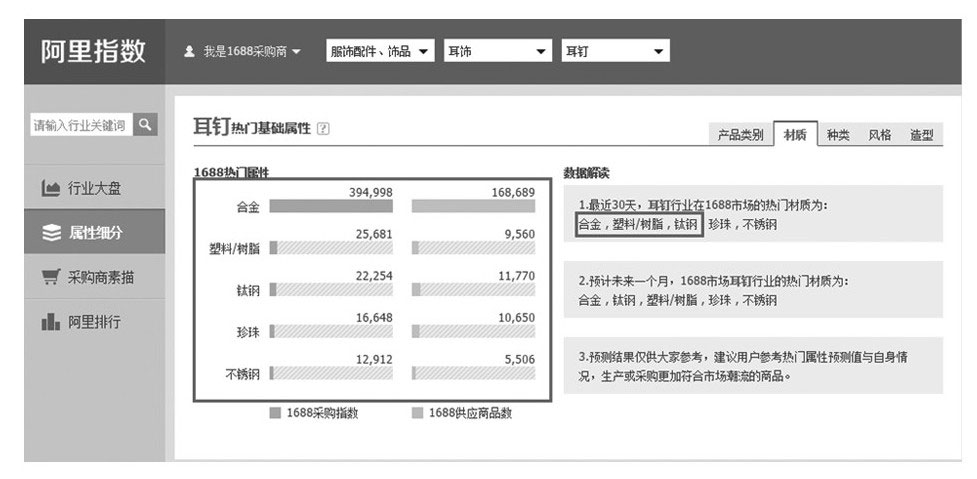Click insight 1 about 最近30天 hot materials

pos(753,214)
